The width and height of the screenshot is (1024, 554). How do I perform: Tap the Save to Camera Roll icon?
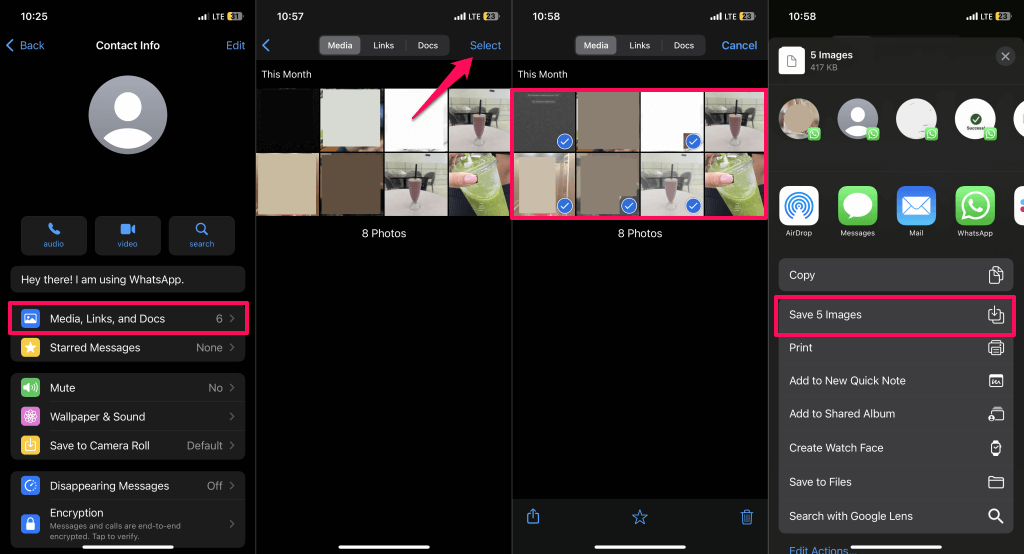[30, 446]
